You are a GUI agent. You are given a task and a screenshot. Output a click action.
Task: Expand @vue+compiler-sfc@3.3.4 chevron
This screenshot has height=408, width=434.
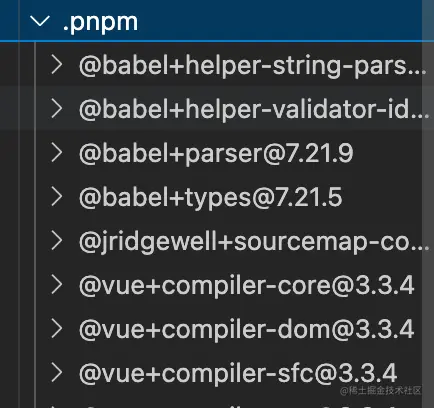(57, 373)
